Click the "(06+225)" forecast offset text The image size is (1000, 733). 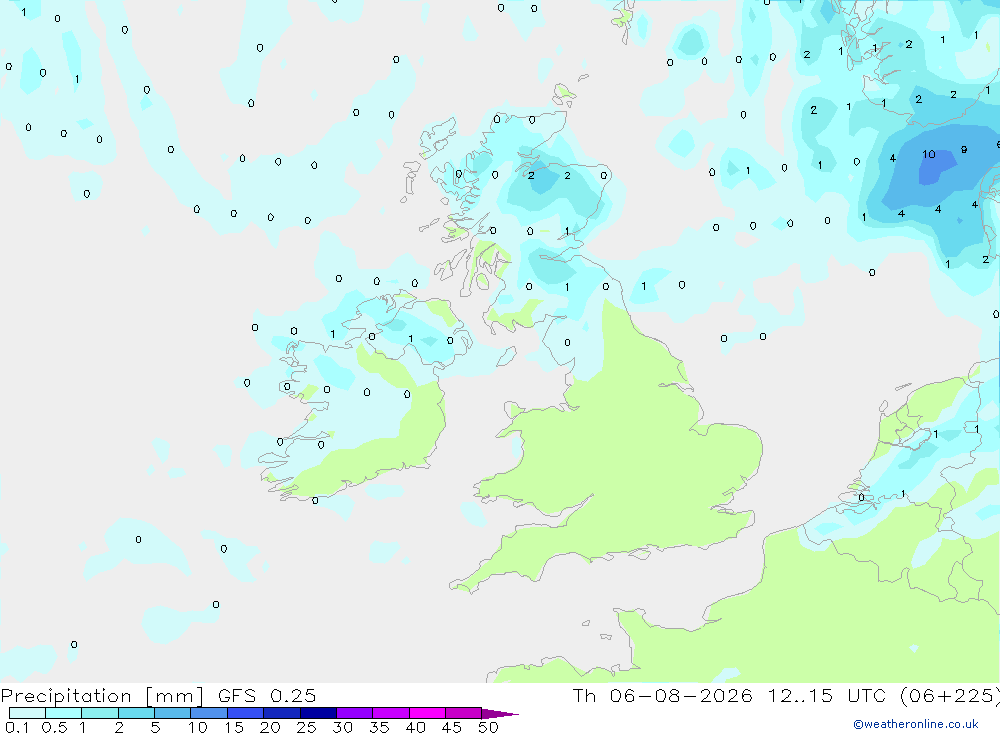[950, 696]
